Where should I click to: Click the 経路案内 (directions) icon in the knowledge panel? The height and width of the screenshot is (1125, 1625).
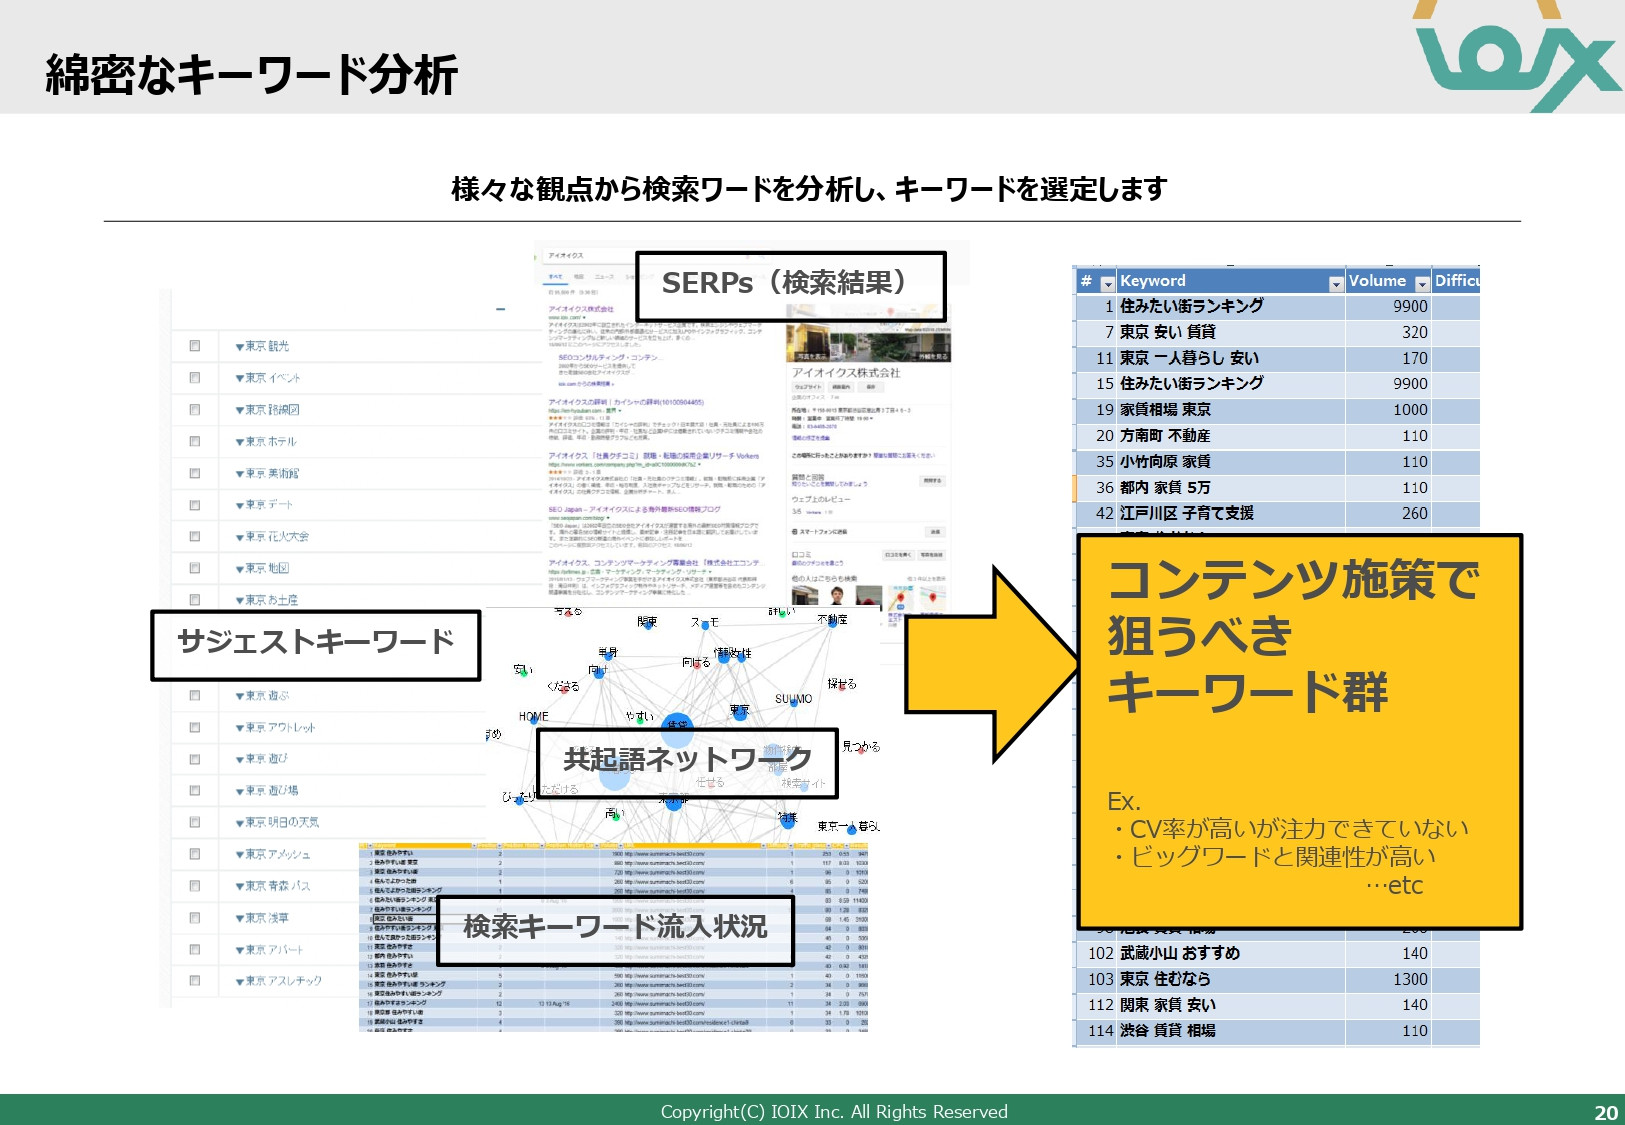click(843, 387)
